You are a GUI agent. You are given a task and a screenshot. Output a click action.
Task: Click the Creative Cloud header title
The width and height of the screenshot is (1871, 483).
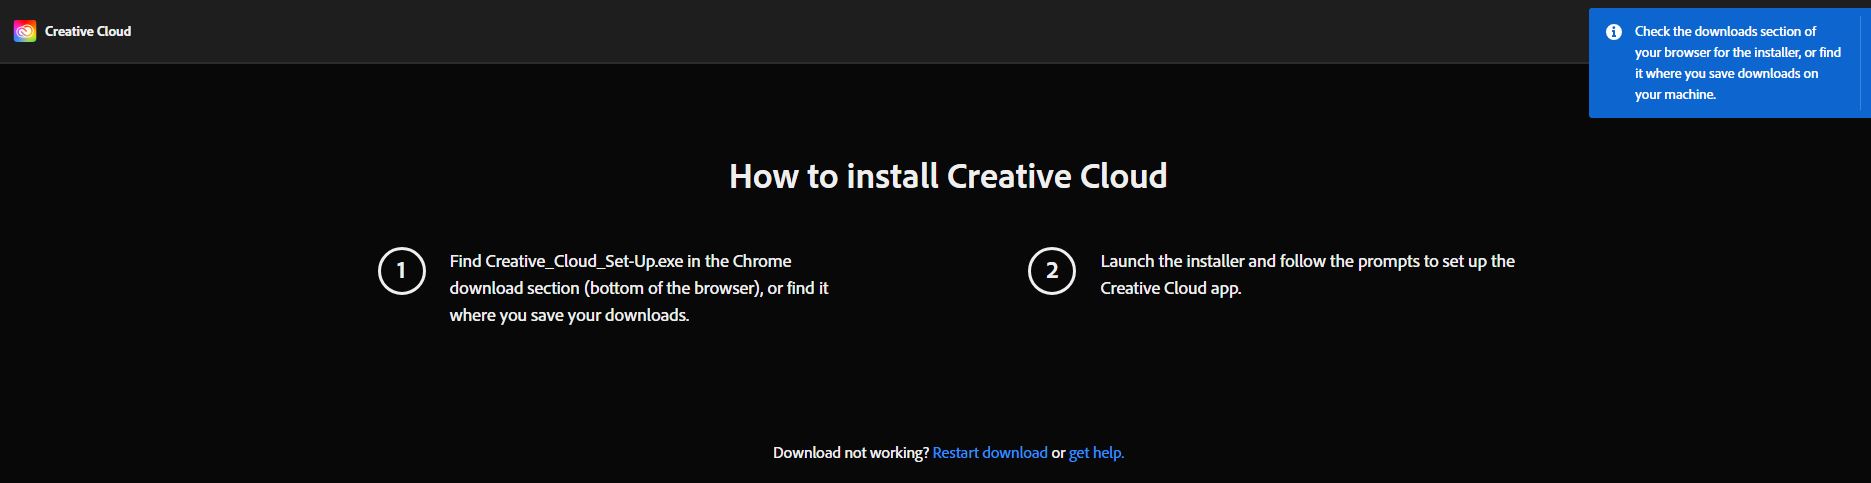tap(88, 32)
